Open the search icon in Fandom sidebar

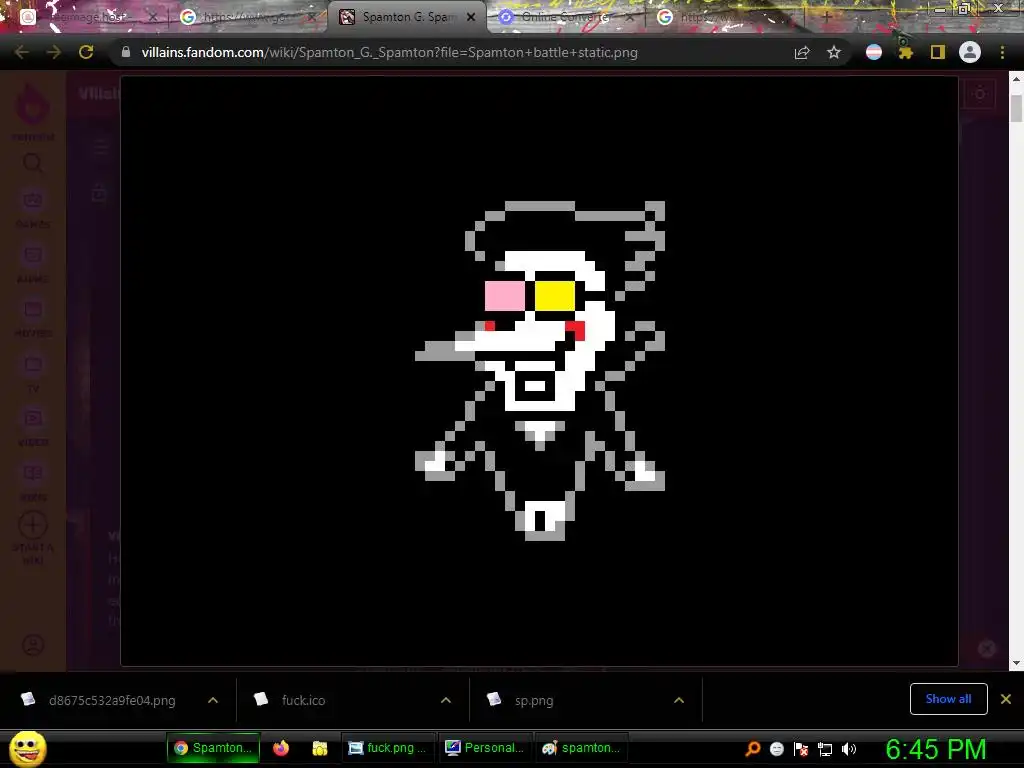coord(33,163)
